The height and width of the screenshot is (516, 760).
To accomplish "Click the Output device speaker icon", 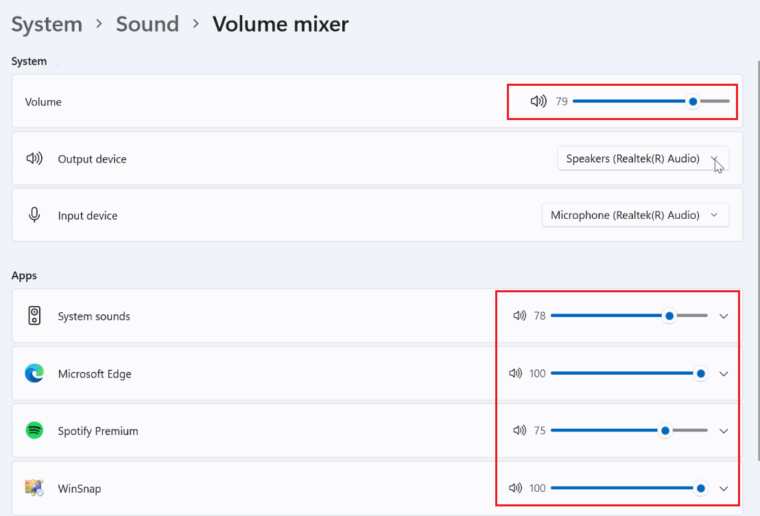I will coord(34,158).
